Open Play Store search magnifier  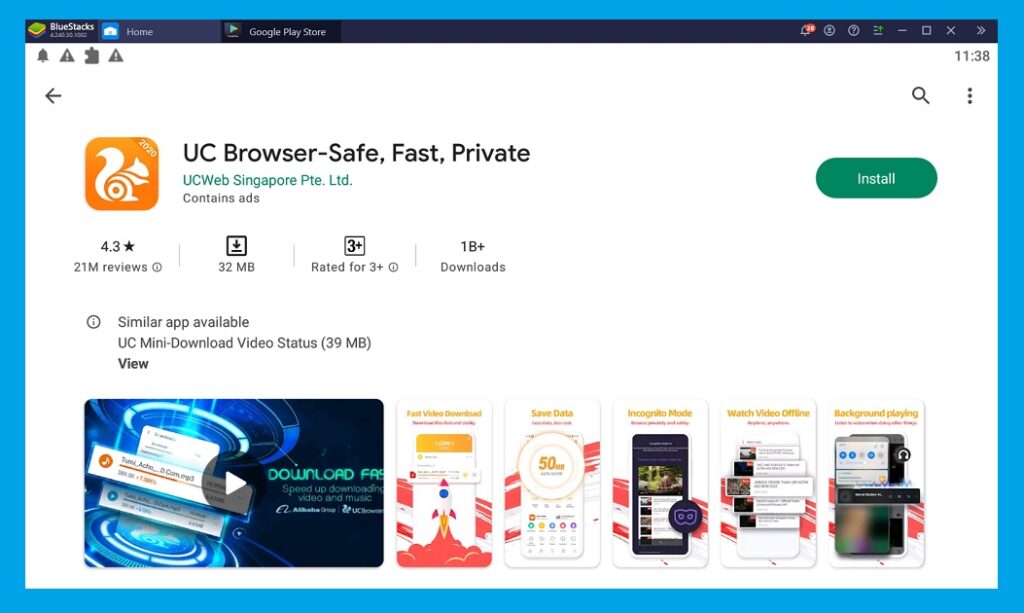pos(920,95)
